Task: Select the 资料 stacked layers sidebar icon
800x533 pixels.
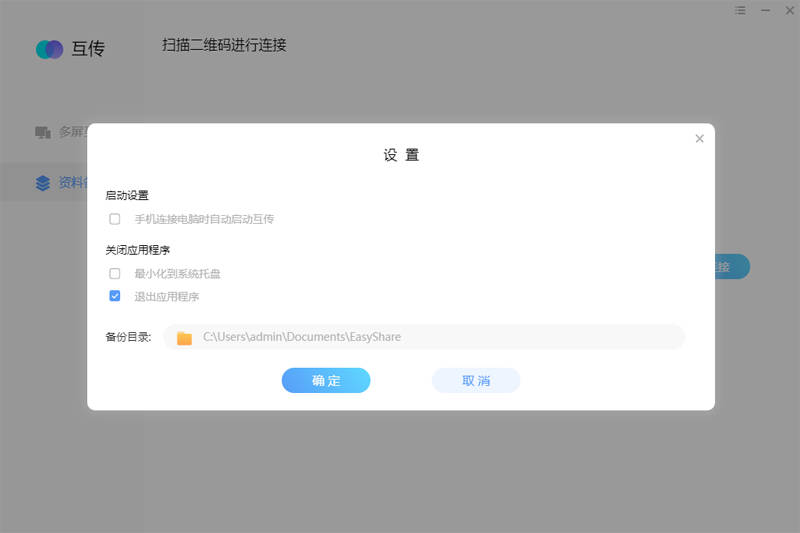Action: tap(43, 183)
